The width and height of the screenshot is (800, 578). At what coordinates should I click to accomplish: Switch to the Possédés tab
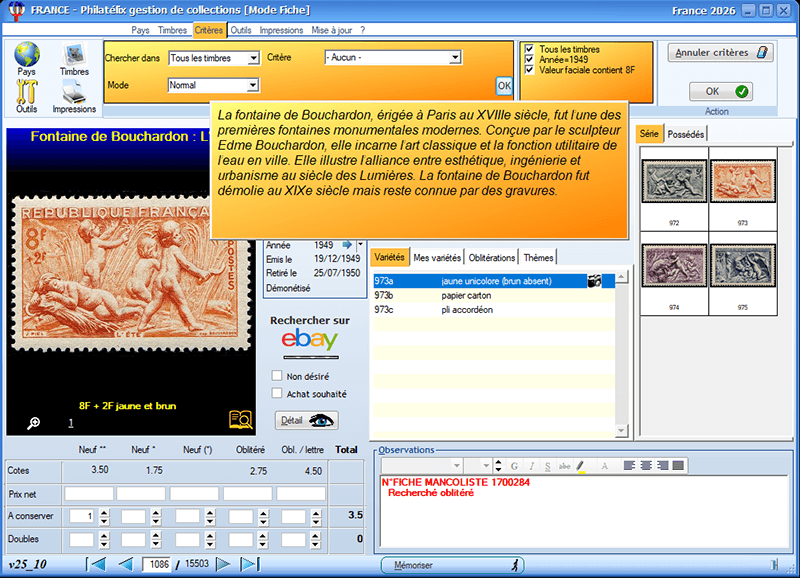tap(686, 134)
